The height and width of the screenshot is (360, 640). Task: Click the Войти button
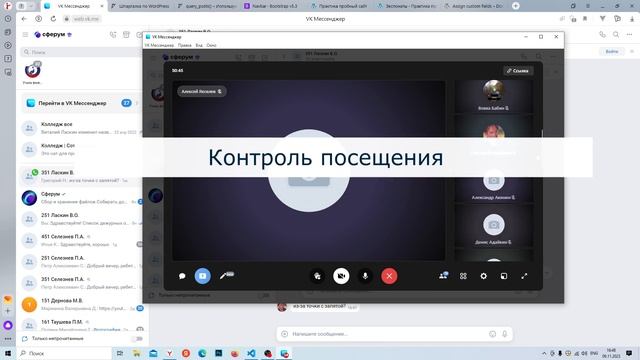click(611, 52)
